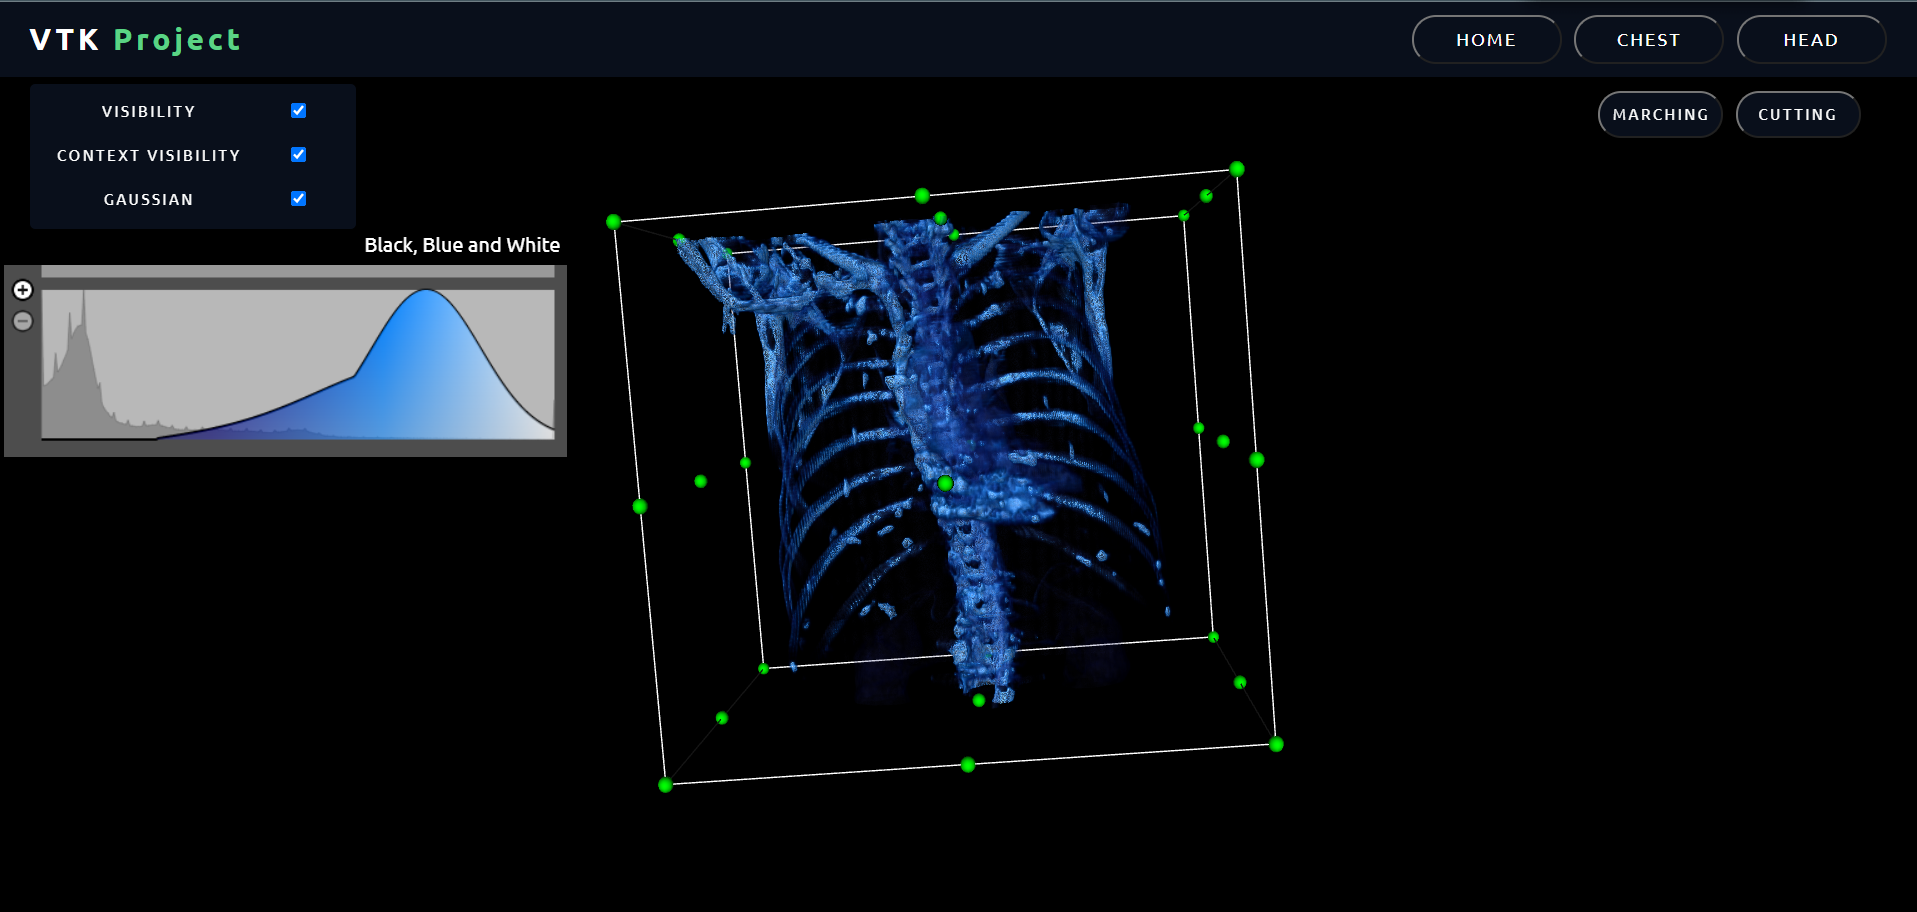Open the CHEST navigation tab

(1648, 39)
